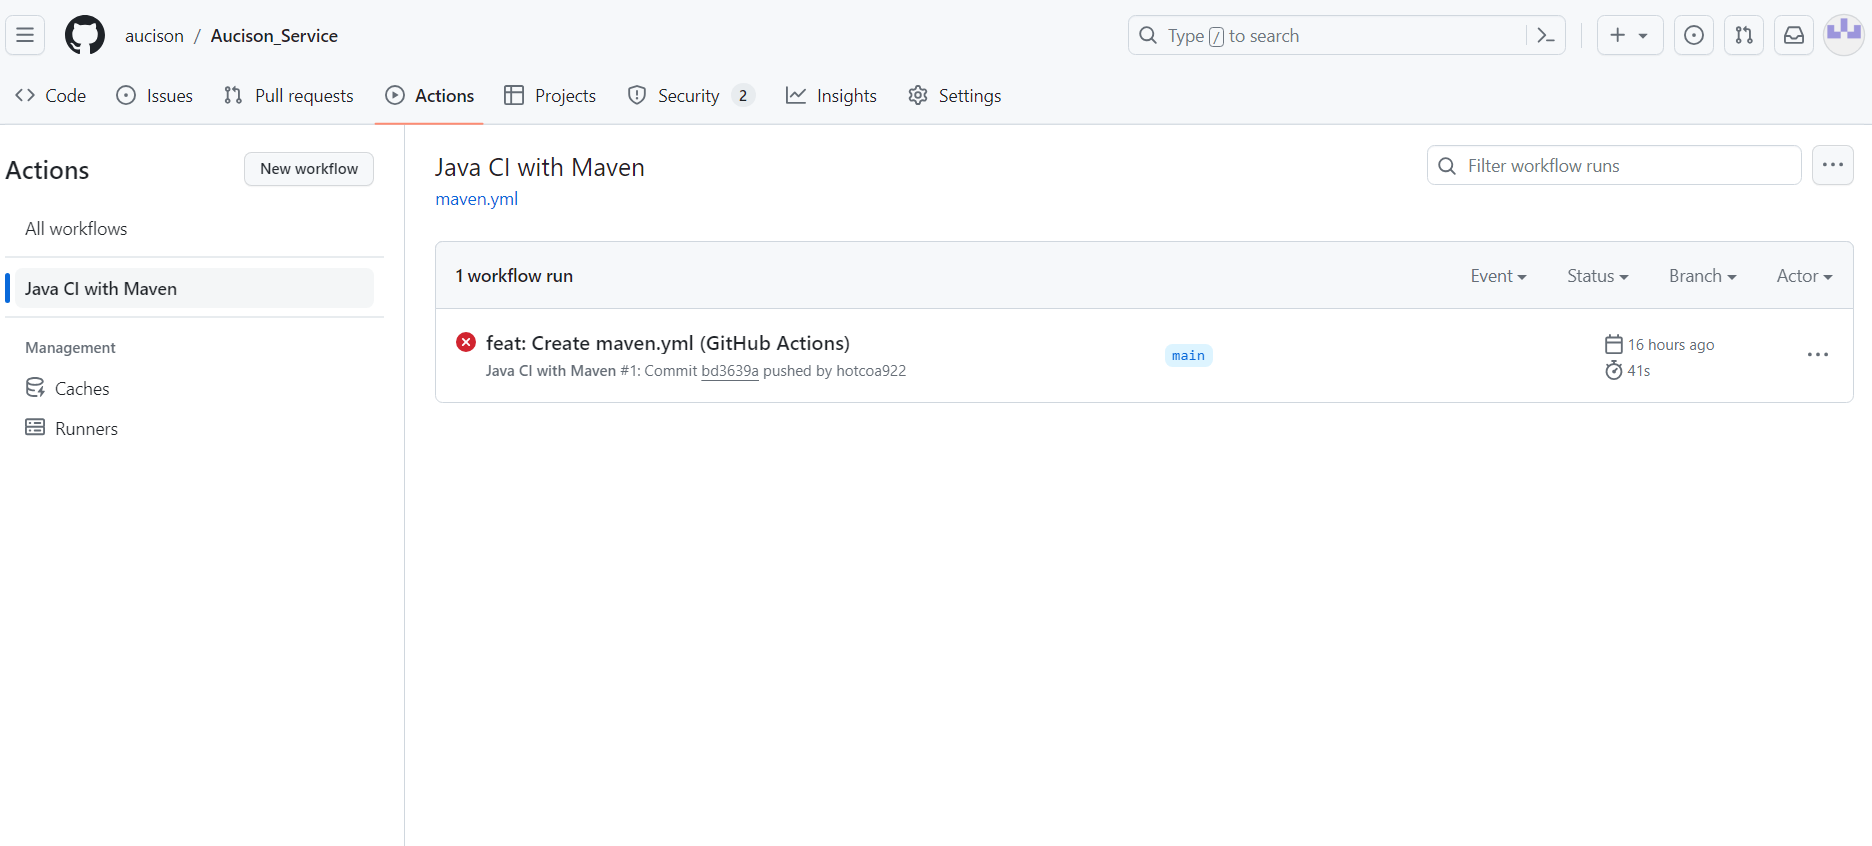Open the Aucison_Service repository link
The height and width of the screenshot is (846, 1872).
point(274,36)
